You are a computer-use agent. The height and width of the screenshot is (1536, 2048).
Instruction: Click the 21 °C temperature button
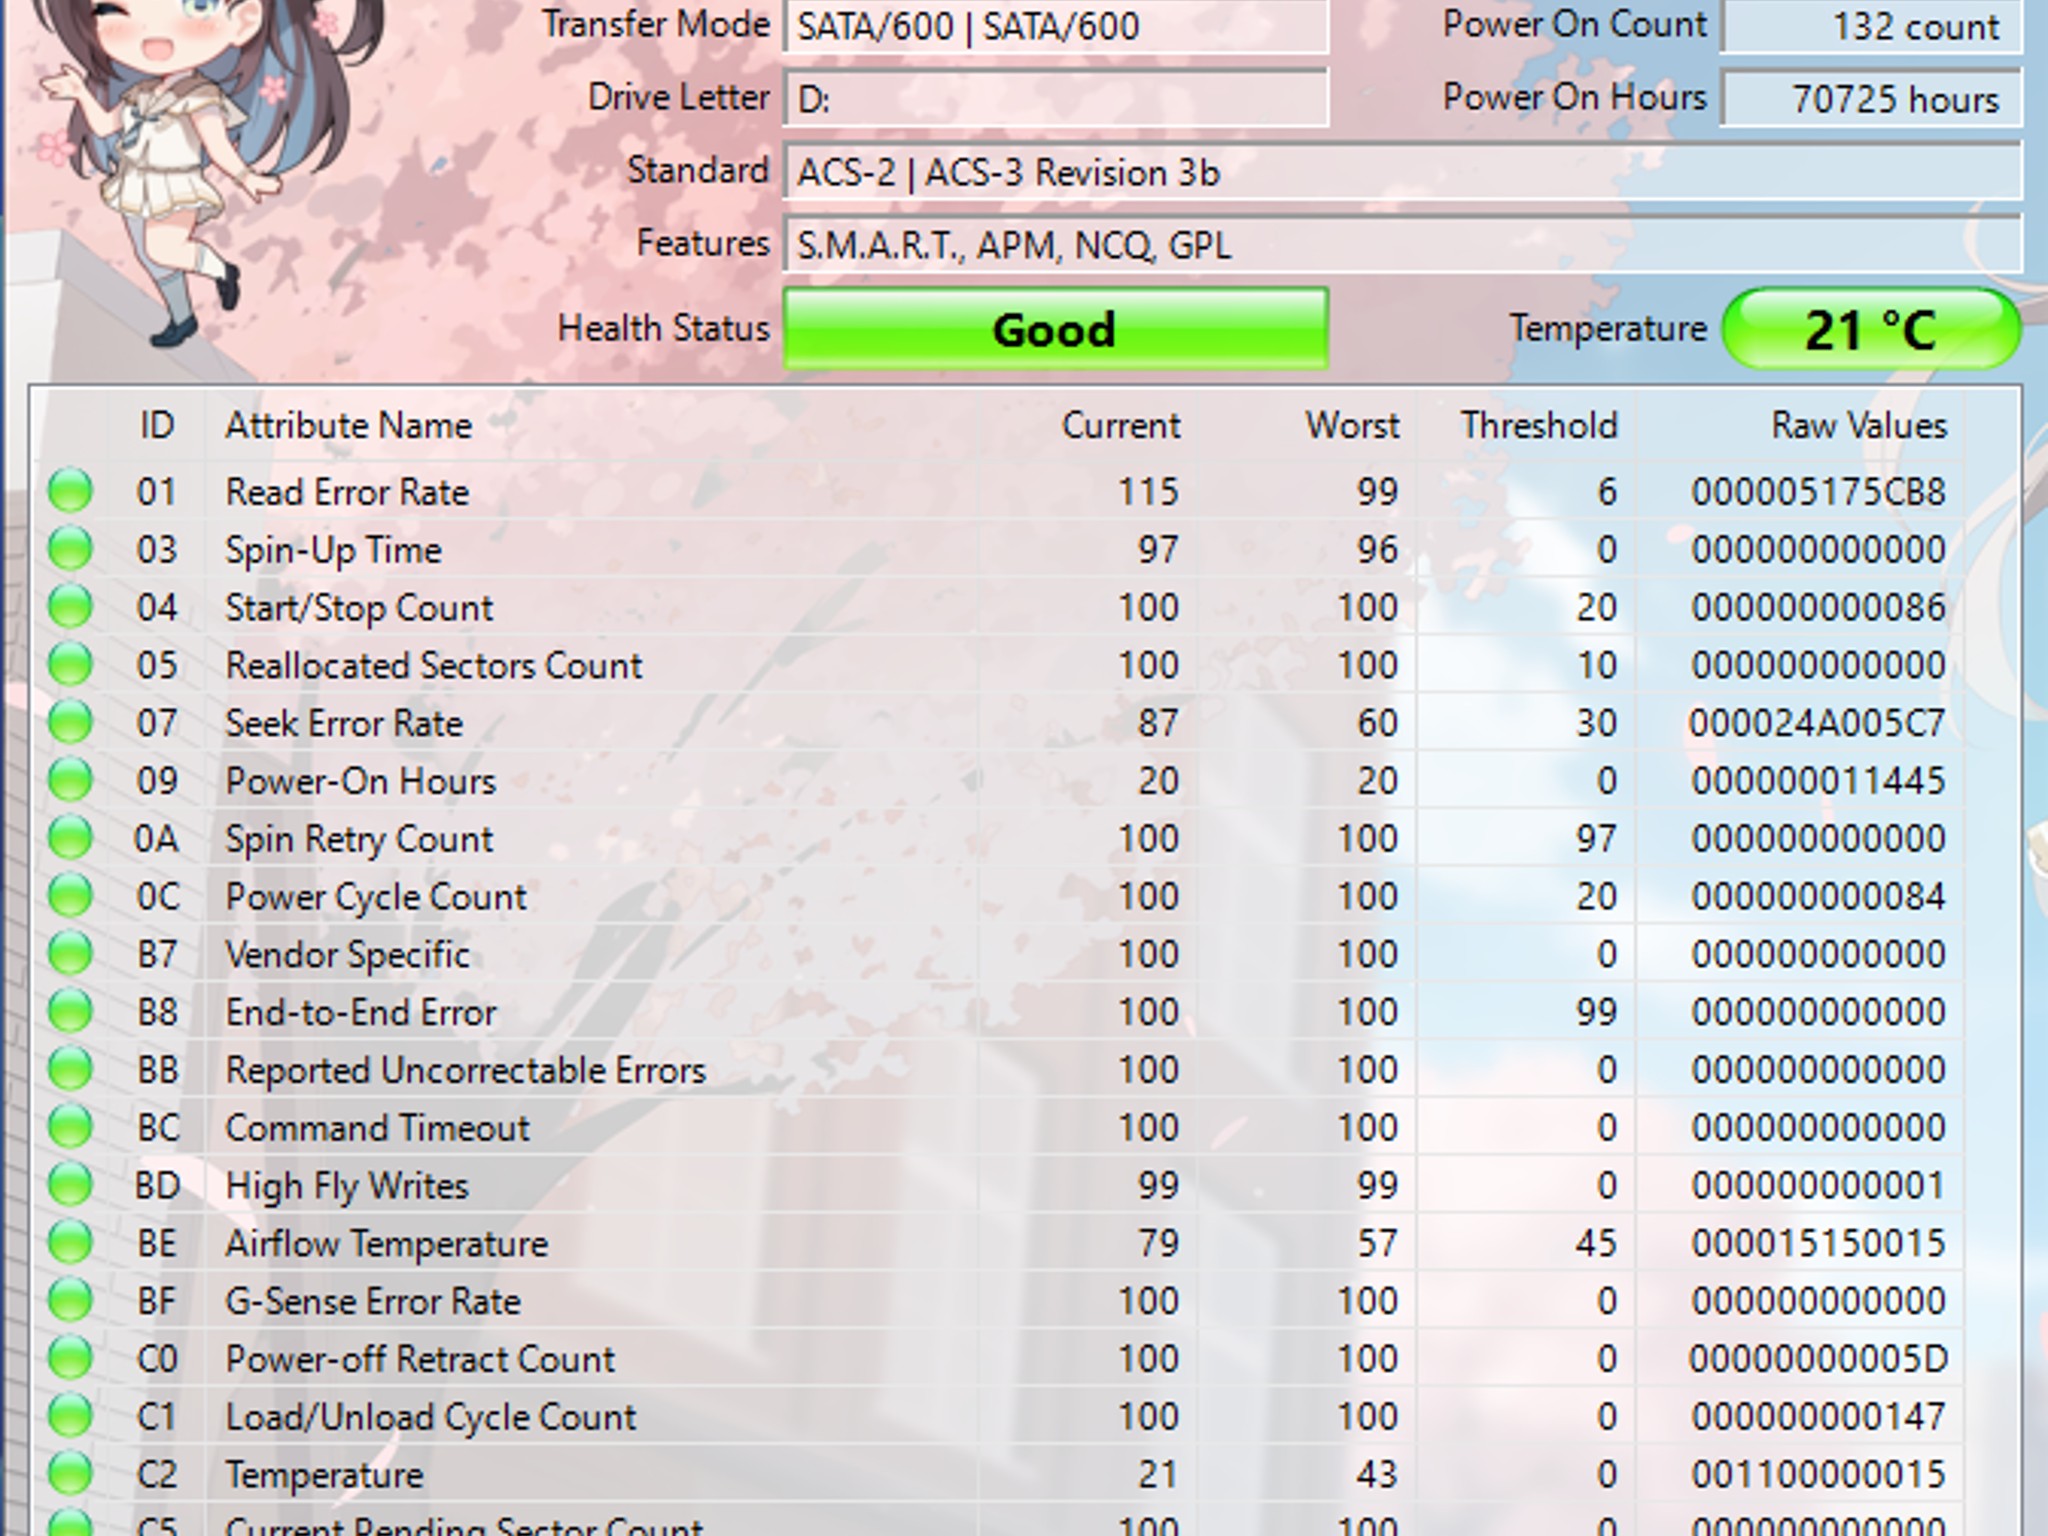[1871, 329]
